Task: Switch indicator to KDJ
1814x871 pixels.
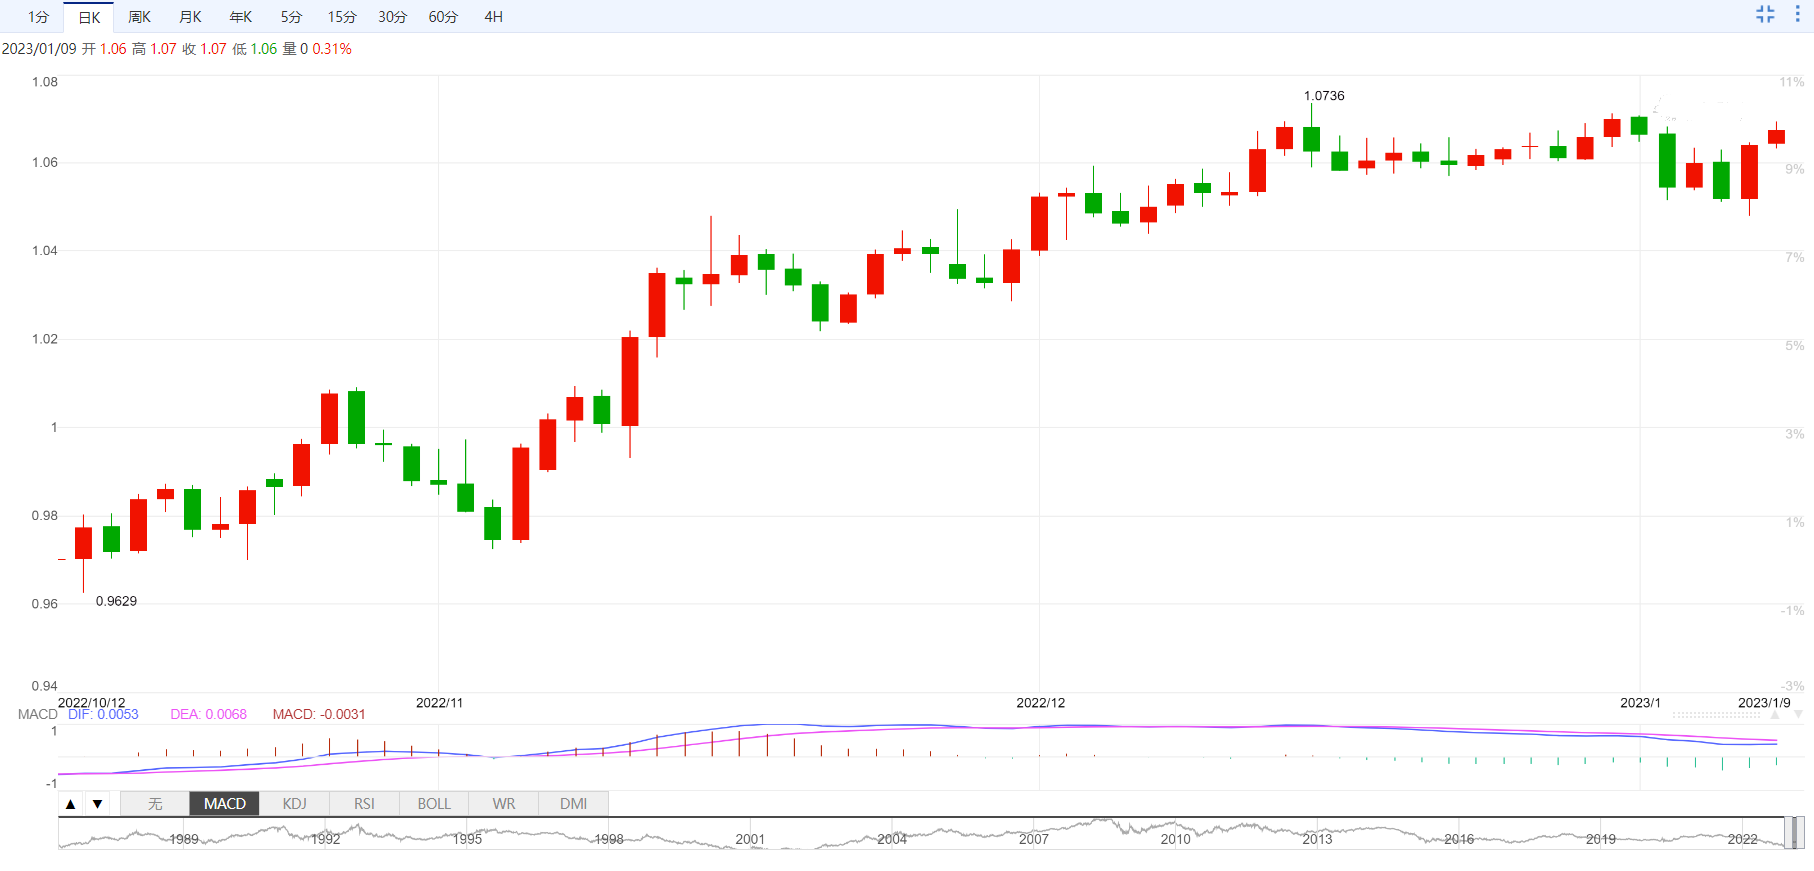Action: pyautogui.click(x=294, y=804)
